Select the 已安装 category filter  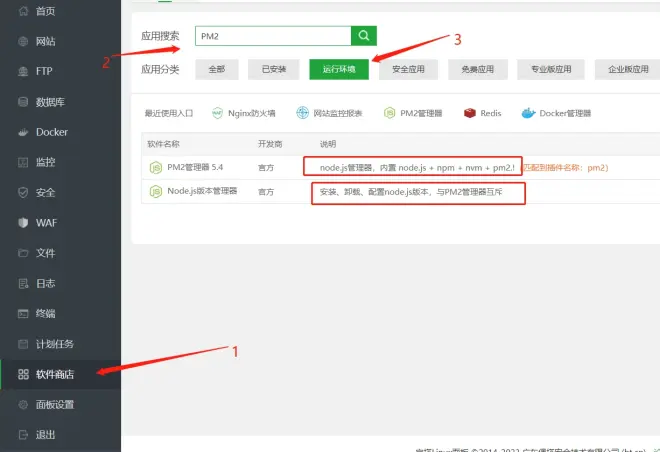(x=274, y=69)
